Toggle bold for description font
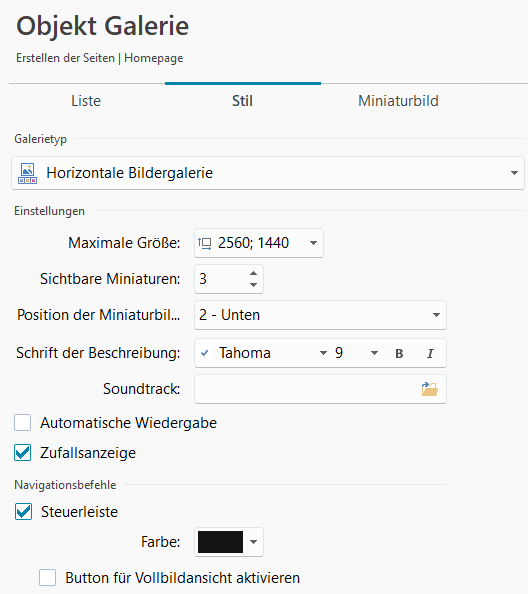This screenshot has height=594, width=528. [x=399, y=353]
